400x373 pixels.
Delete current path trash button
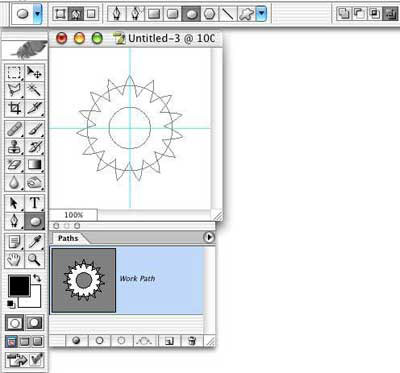pos(192,341)
